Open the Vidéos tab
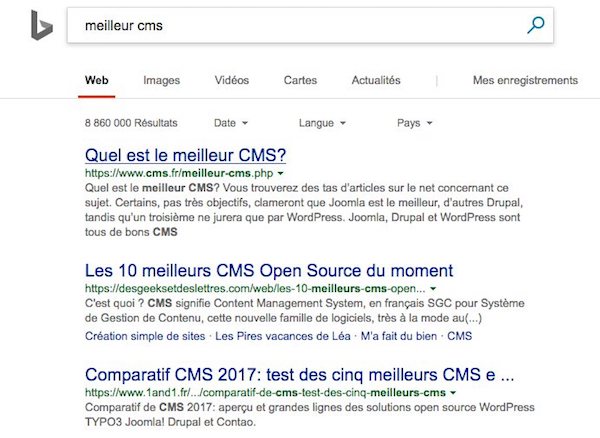Image resolution: width=600 pixels, height=438 pixels. click(232, 80)
